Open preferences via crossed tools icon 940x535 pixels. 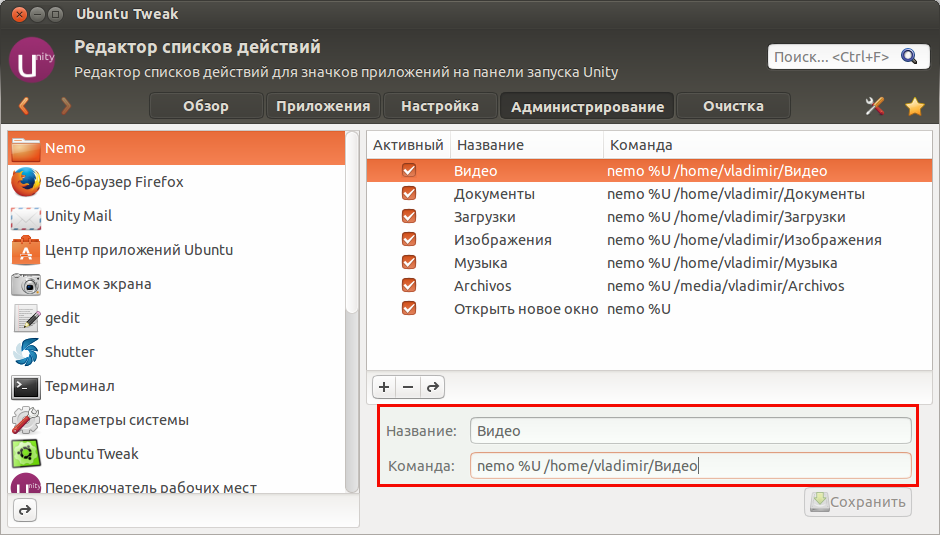tap(875, 106)
